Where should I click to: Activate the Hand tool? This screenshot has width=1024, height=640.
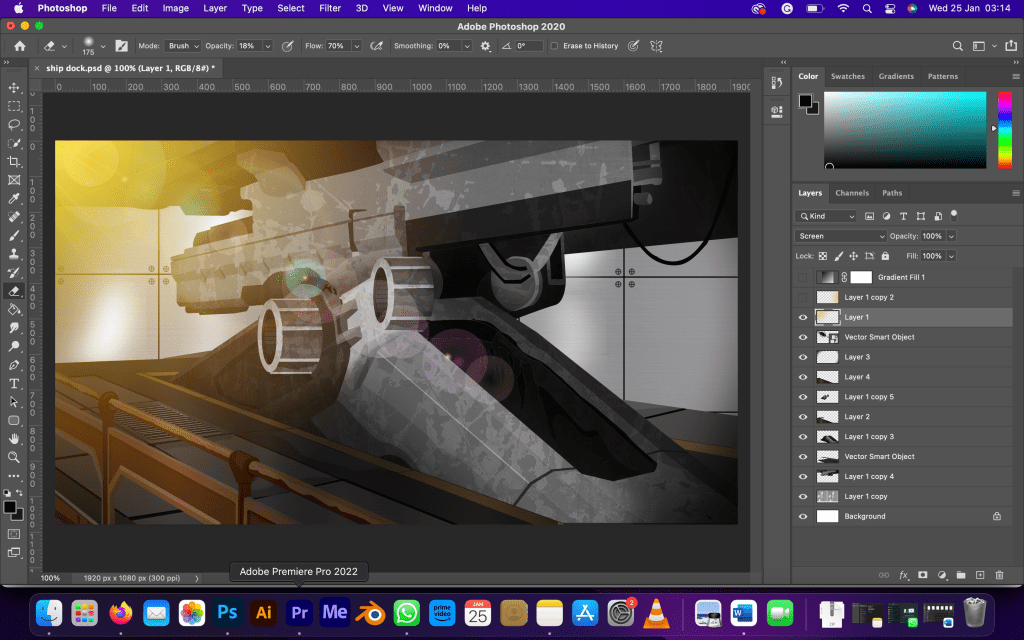(x=14, y=438)
